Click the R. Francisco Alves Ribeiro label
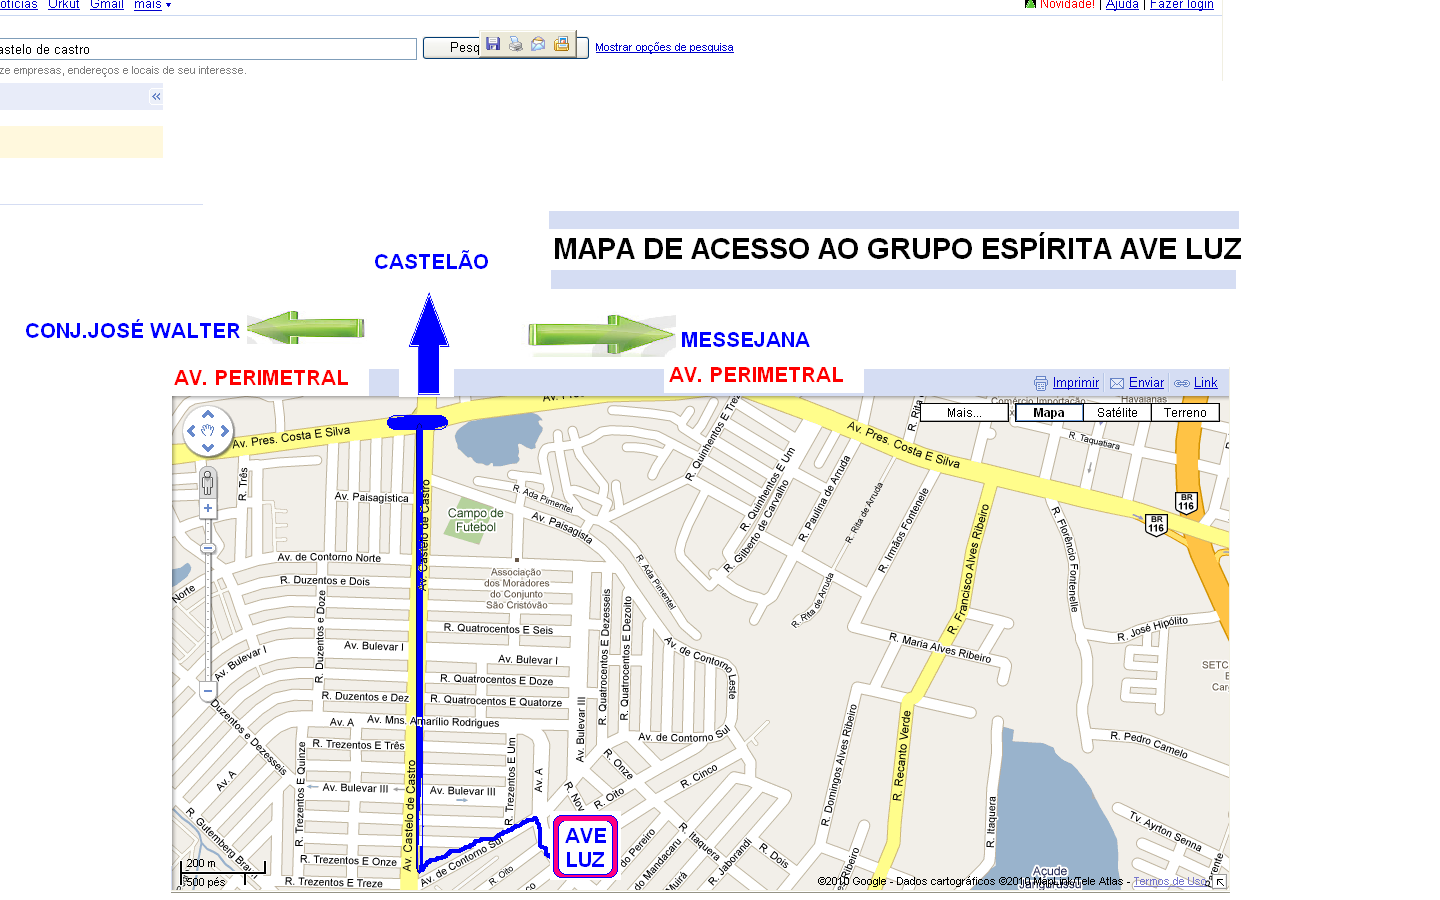The width and height of the screenshot is (1440, 900). [968, 571]
